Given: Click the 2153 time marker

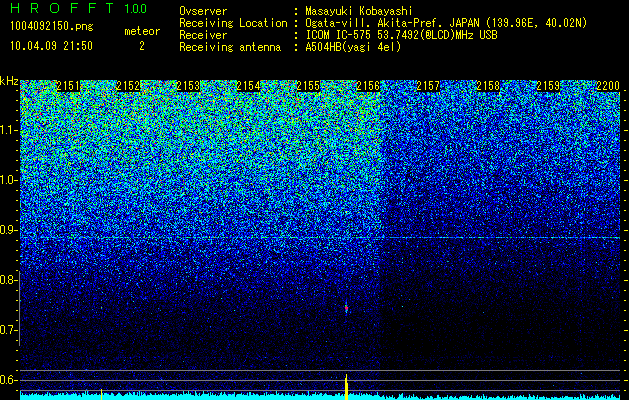Looking at the screenshot, I should 188,86.
